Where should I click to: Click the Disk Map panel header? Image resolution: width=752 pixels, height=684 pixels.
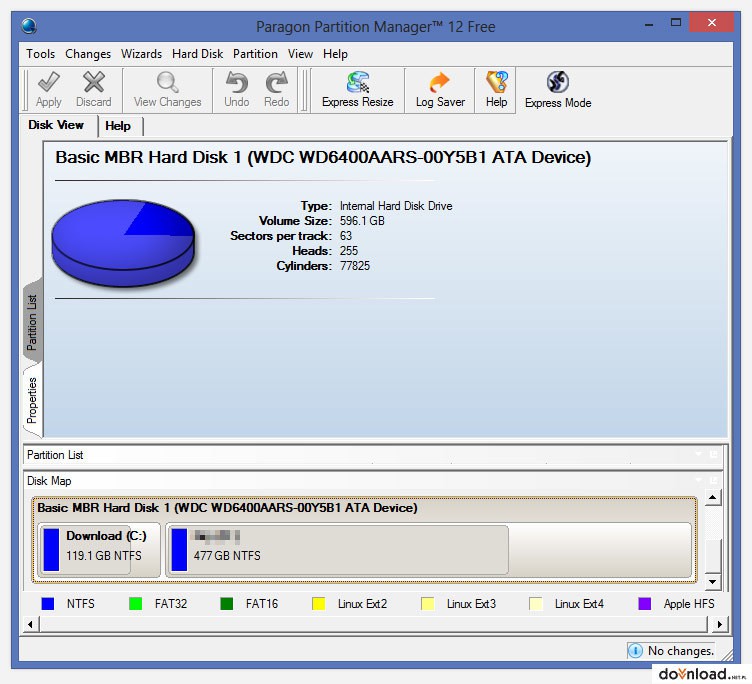(374, 481)
